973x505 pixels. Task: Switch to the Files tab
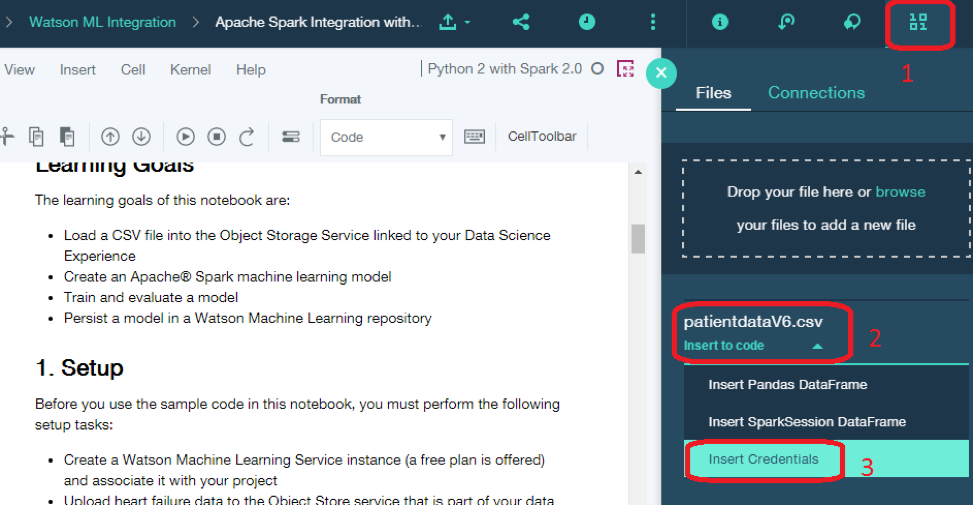[x=714, y=93]
